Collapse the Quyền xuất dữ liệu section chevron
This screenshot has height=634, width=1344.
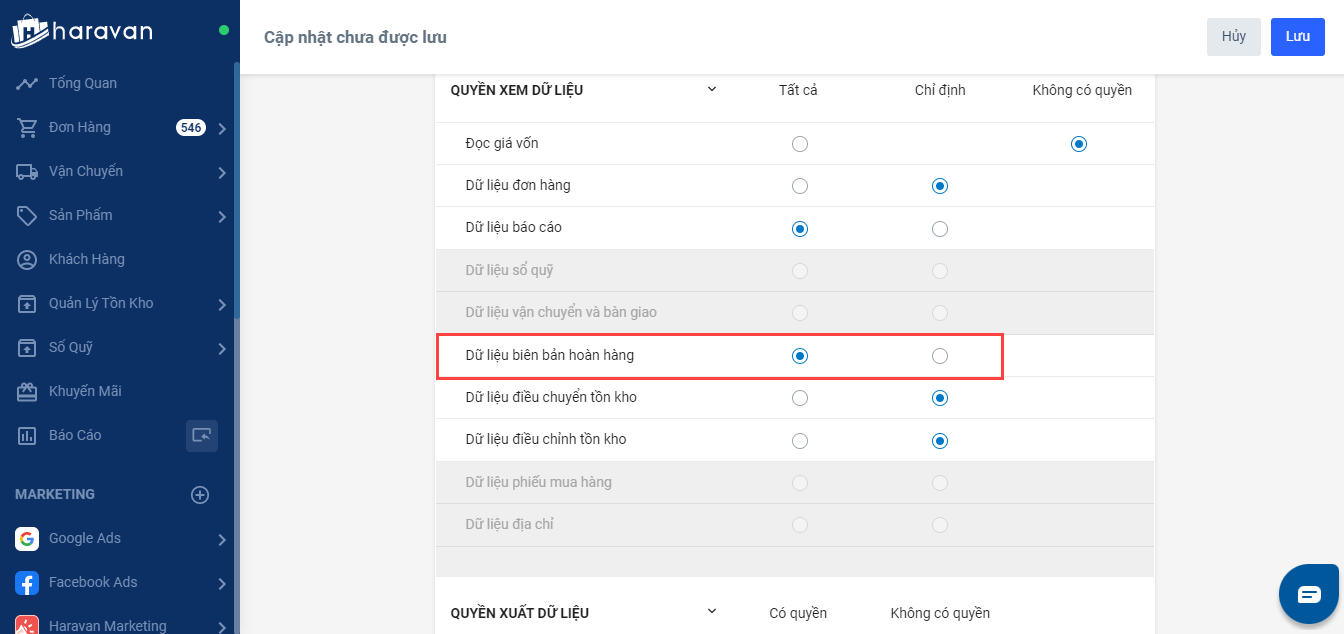point(712,611)
